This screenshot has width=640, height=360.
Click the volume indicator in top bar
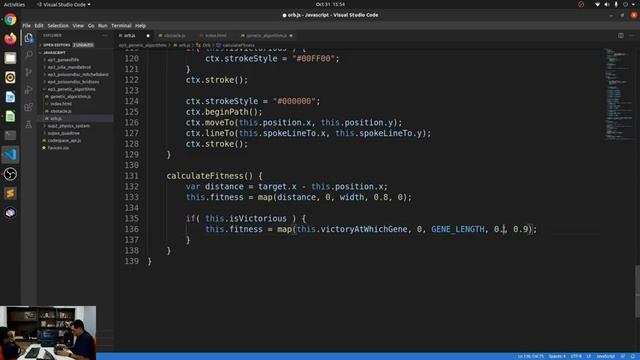click(607, 4)
